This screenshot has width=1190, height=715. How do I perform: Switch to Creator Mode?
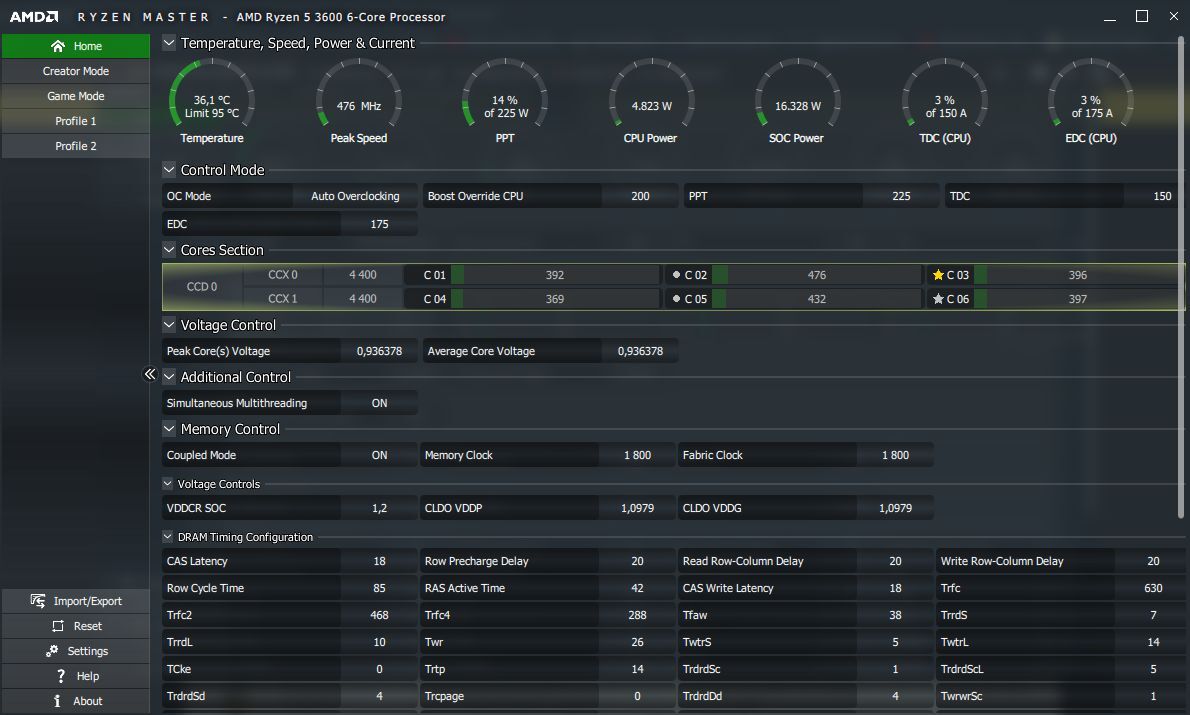point(76,71)
